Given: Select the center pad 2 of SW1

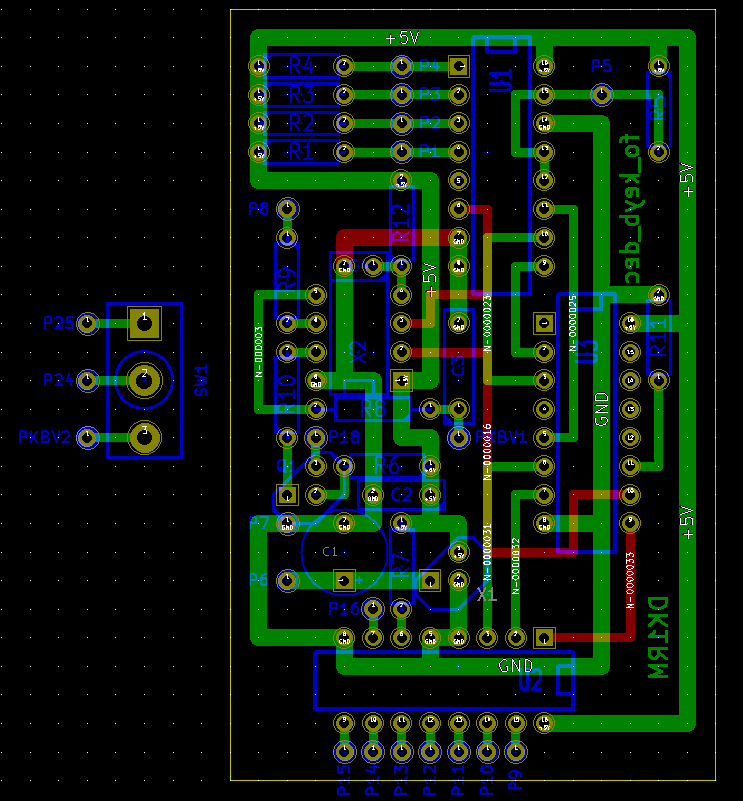Looking at the screenshot, I should (145, 378).
